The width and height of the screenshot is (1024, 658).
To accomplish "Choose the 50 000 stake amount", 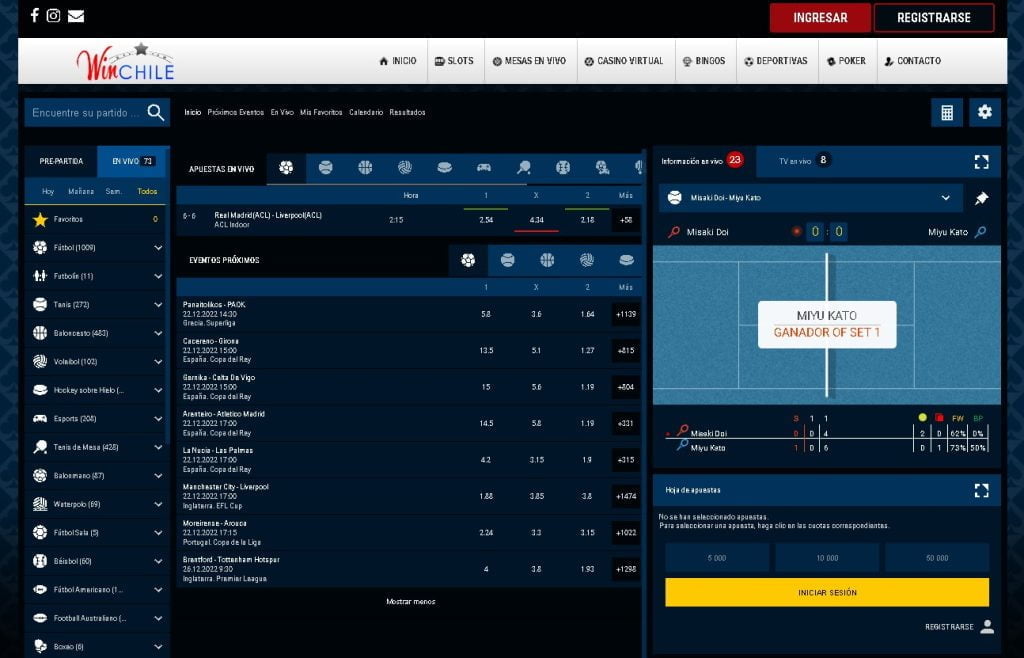I will (936, 558).
